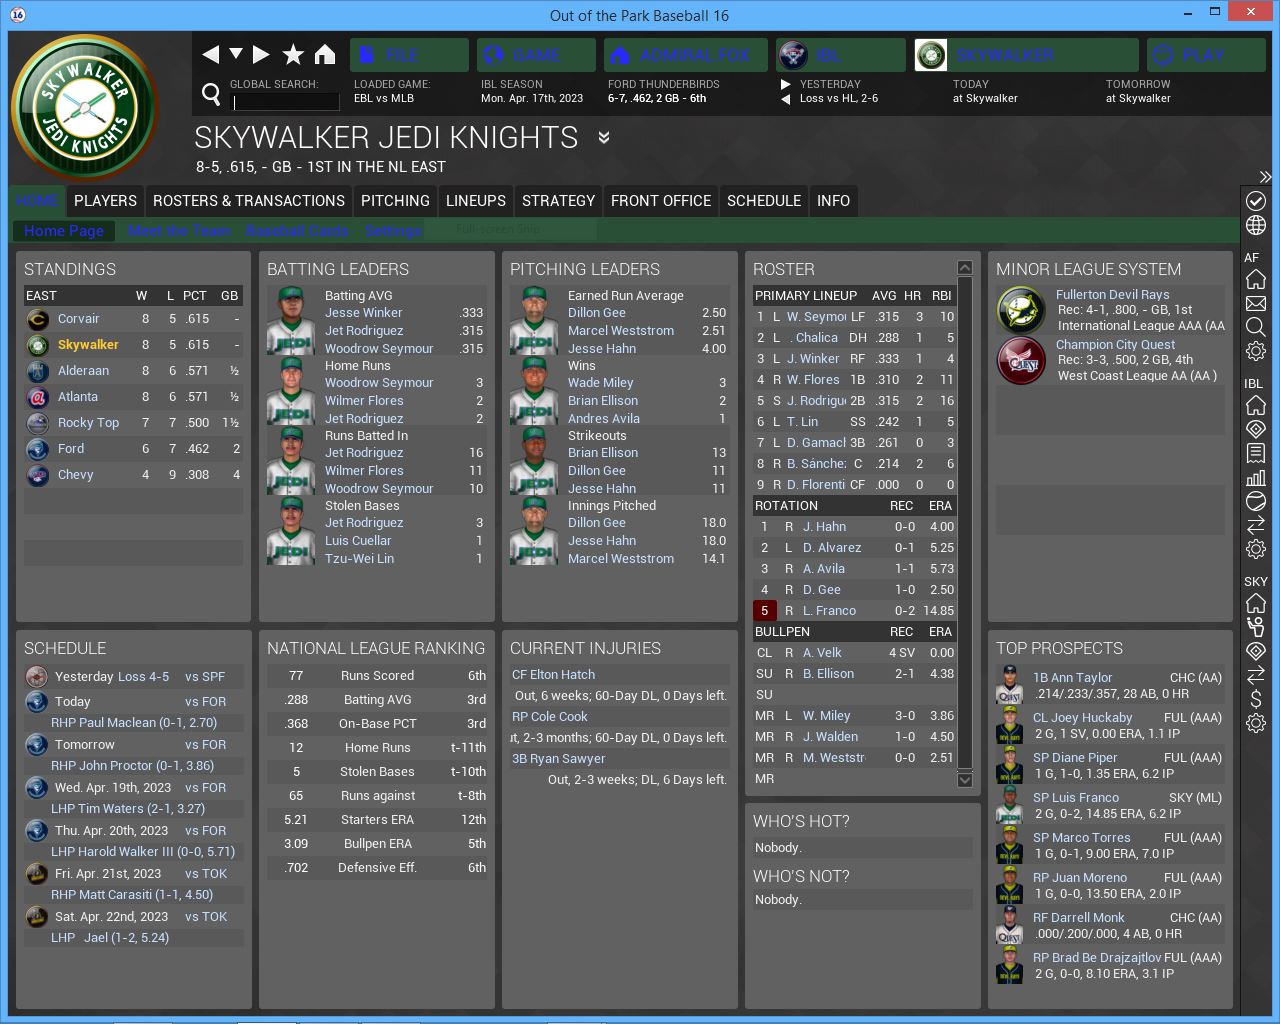Image resolution: width=1280 pixels, height=1024 pixels.
Task: Open the PLAY menu button
Action: coord(1204,55)
